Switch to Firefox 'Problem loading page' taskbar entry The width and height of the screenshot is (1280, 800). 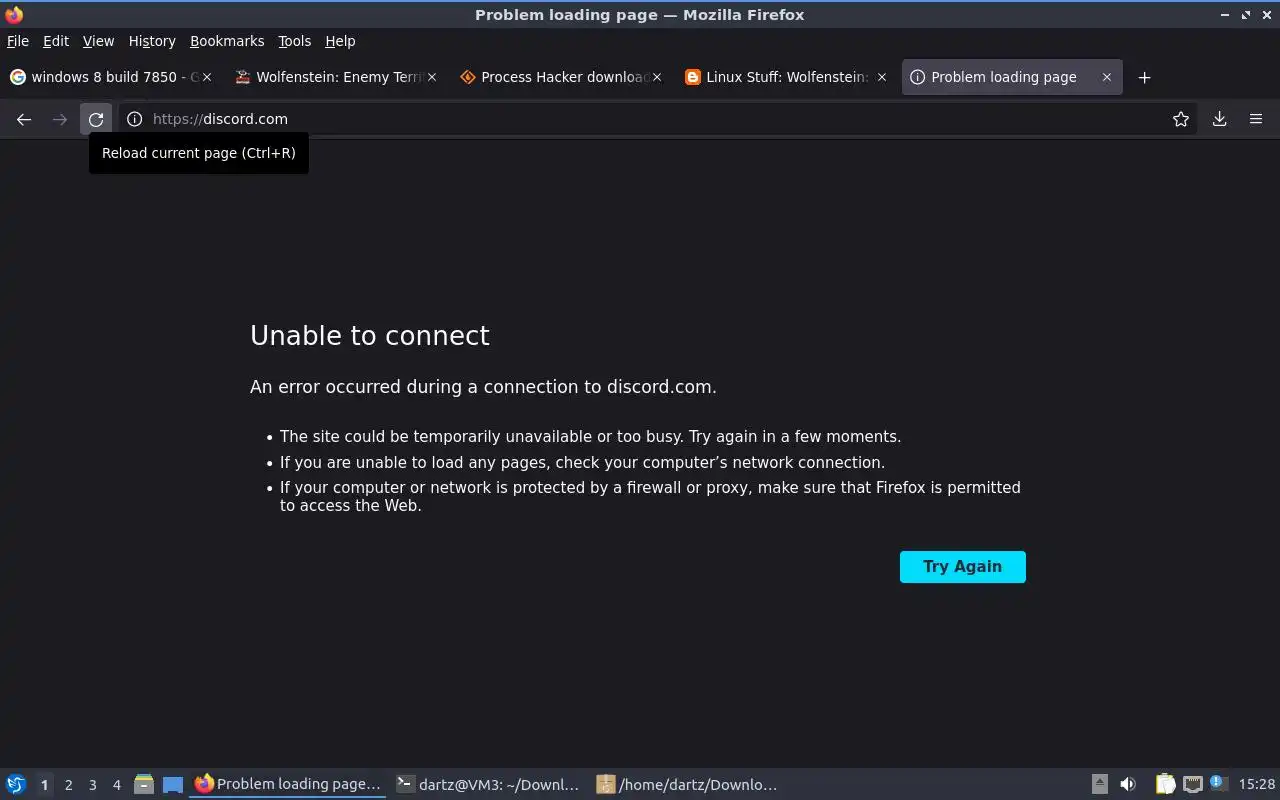(288, 785)
